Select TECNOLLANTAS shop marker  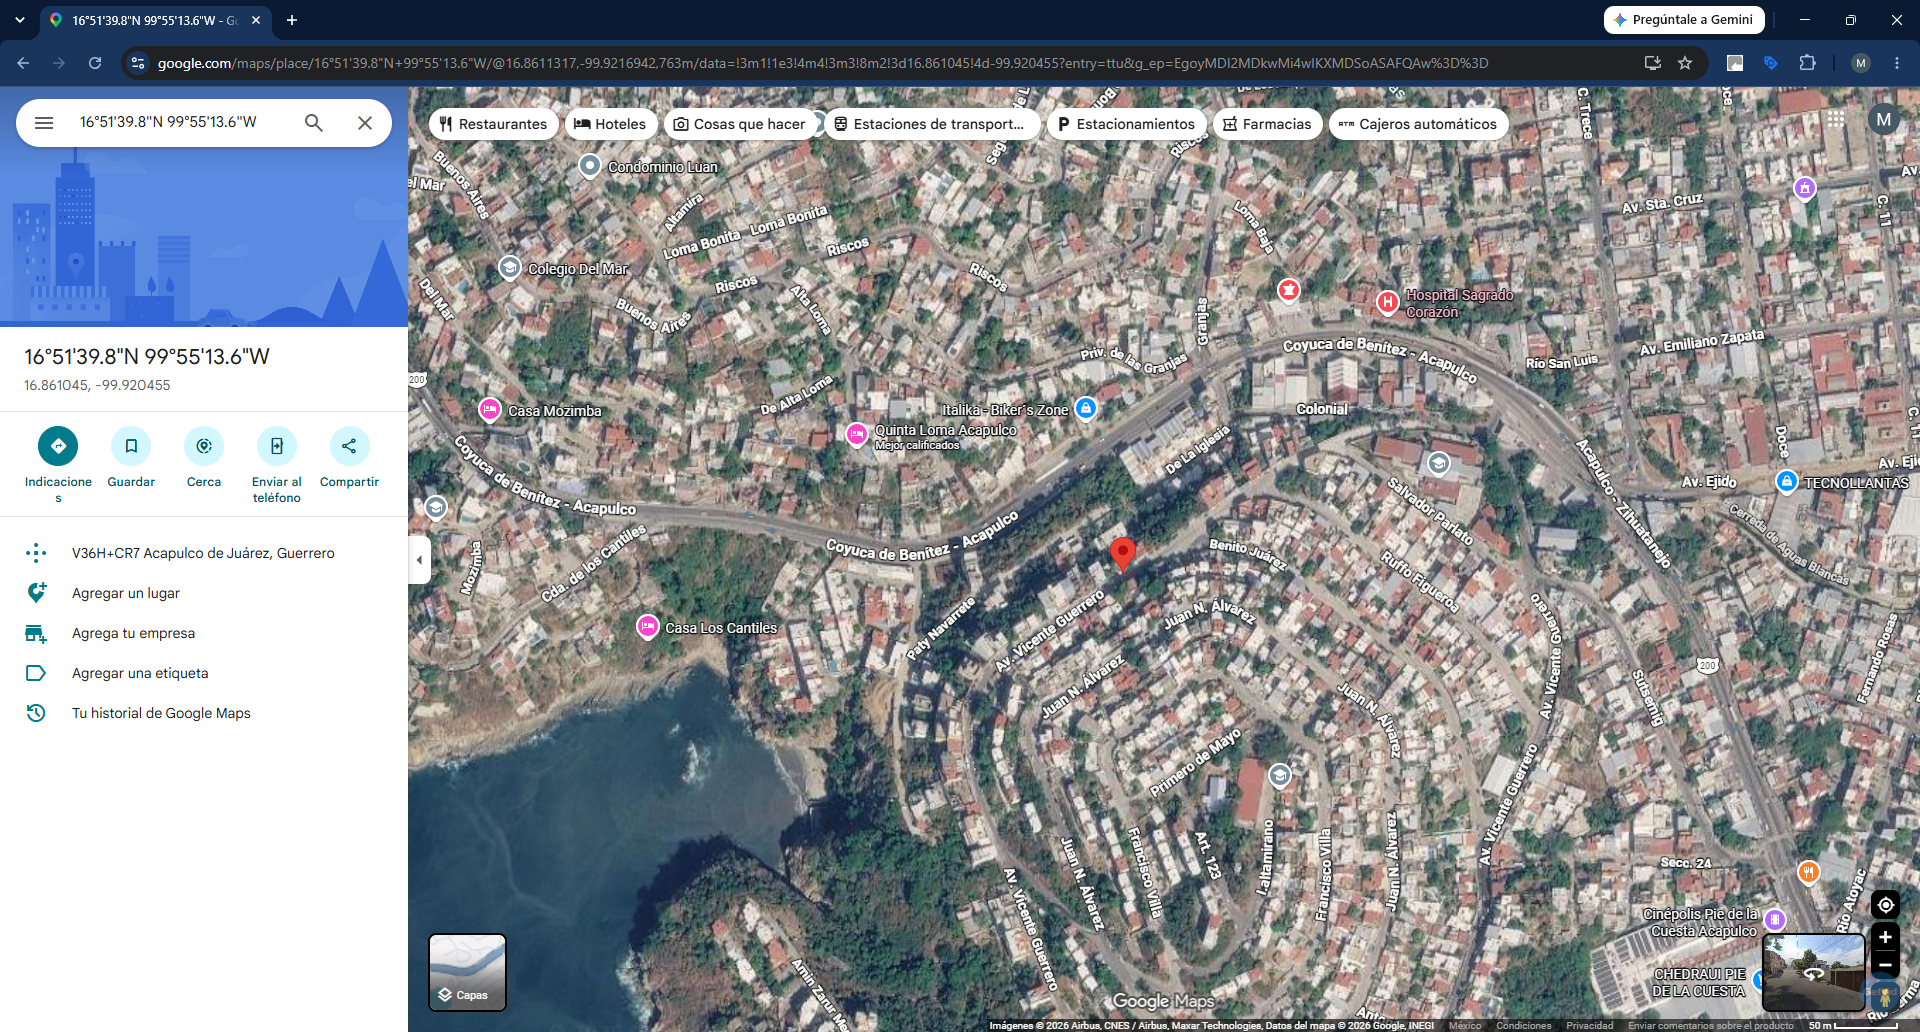pos(1787,481)
